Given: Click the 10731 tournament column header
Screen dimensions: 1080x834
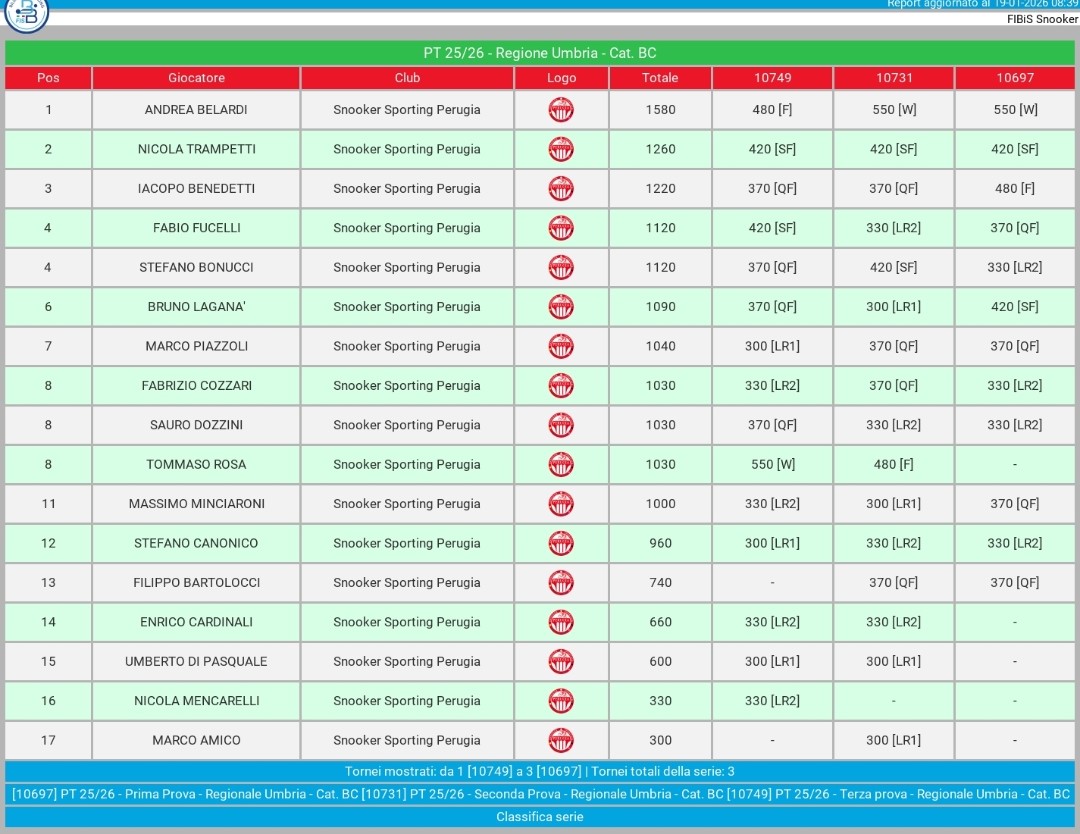Looking at the screenshot, I should (894, 78).
